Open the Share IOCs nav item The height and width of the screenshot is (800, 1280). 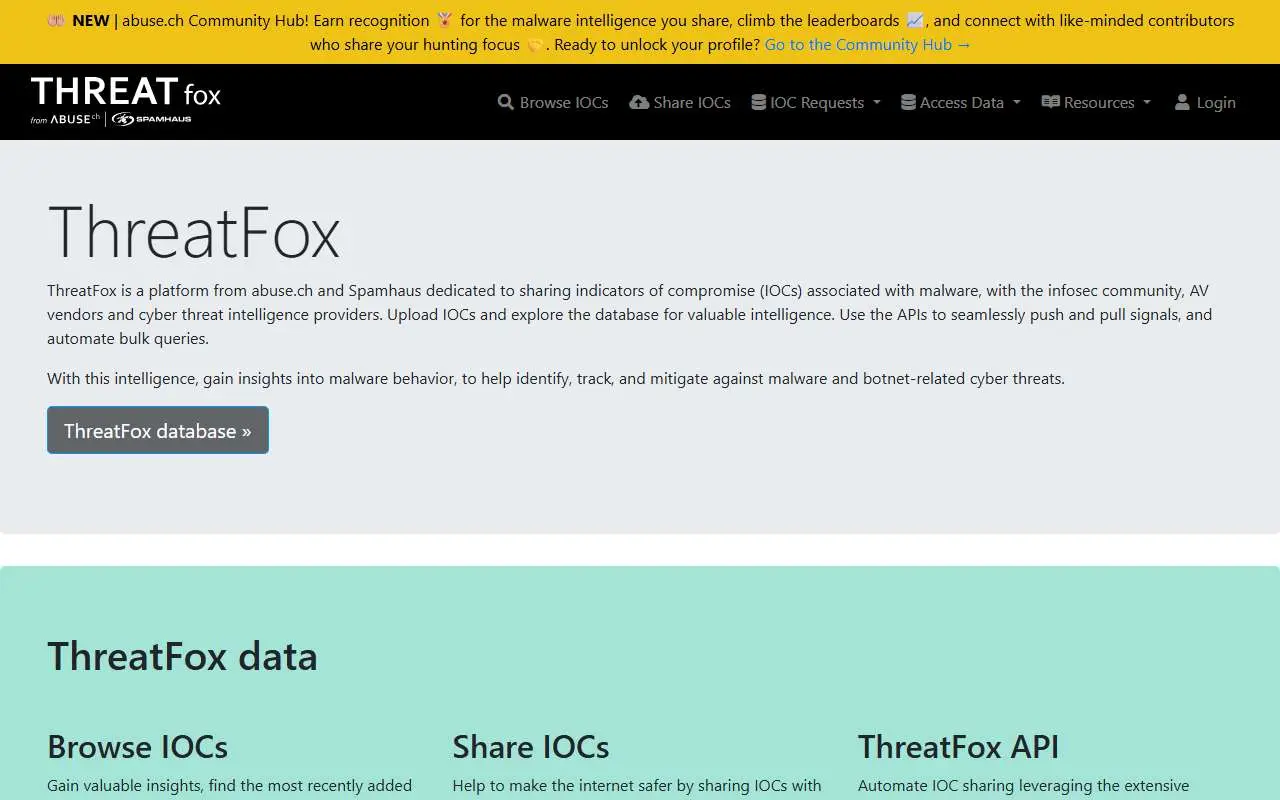coord(680,102)
